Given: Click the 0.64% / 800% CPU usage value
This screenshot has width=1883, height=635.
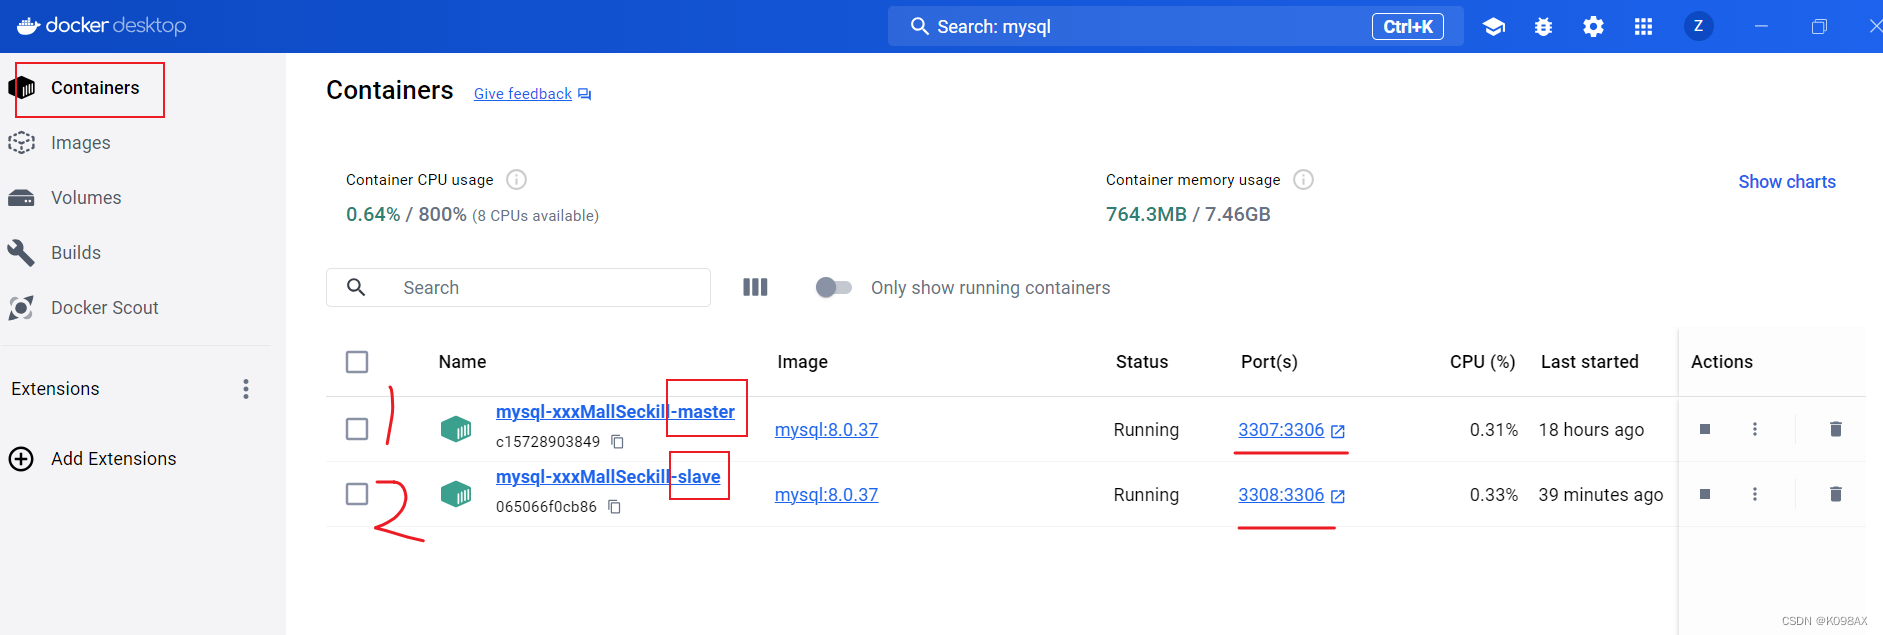Looking at the screenshot, I should (406, 215).
